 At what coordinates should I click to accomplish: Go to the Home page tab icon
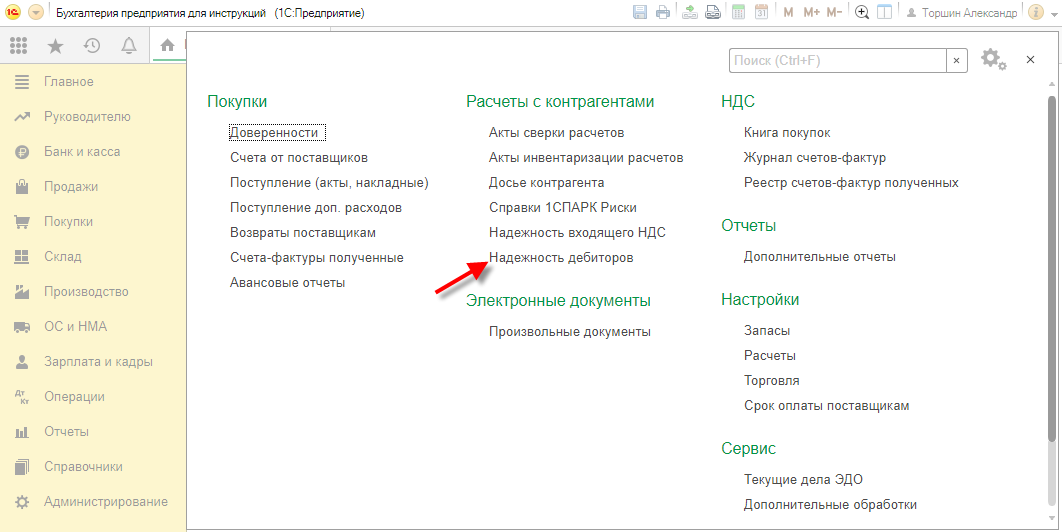tap(167, 45)
